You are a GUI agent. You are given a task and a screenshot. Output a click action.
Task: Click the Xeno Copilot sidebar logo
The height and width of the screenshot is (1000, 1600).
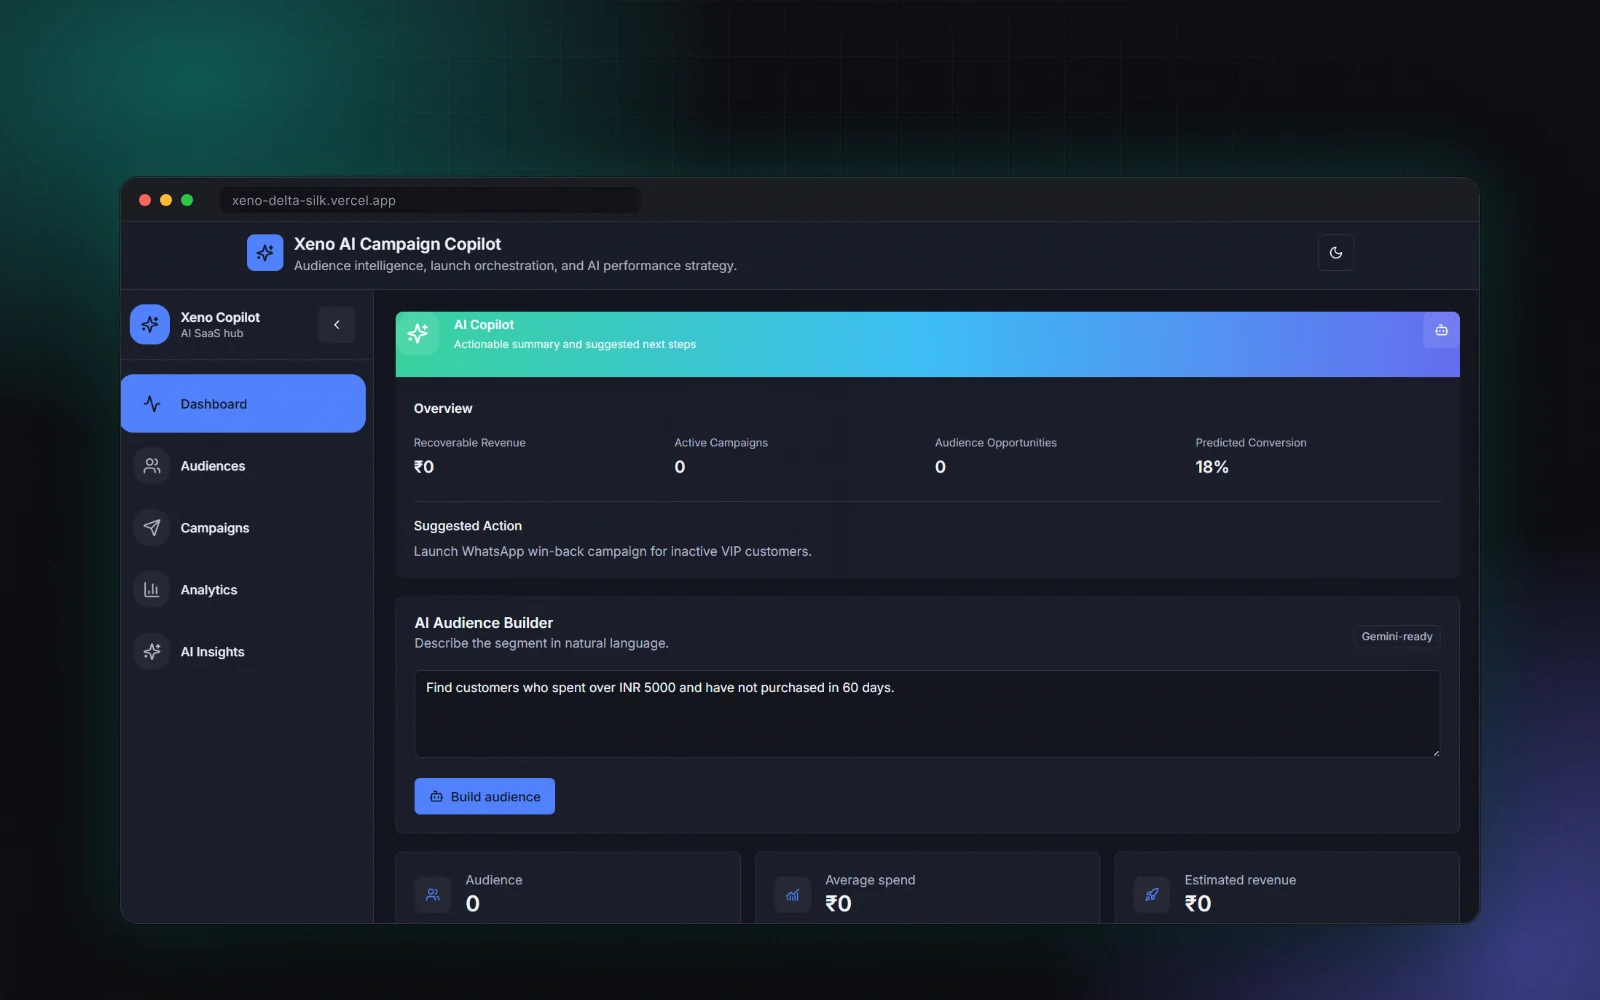pyautogui.click(x=150, y=325)
